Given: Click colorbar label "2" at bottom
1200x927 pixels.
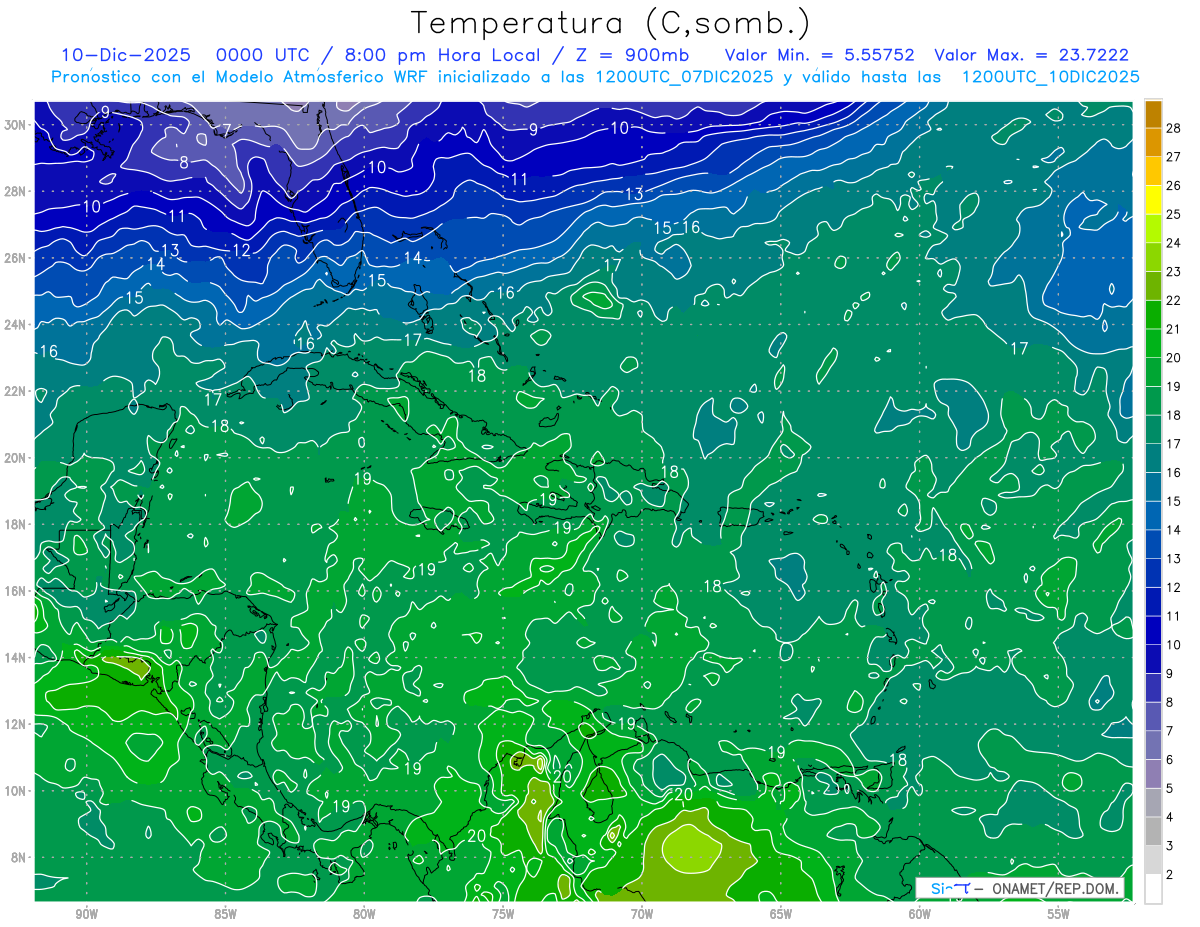Looking at the screenshot, I should click(x=1169, y=875).
